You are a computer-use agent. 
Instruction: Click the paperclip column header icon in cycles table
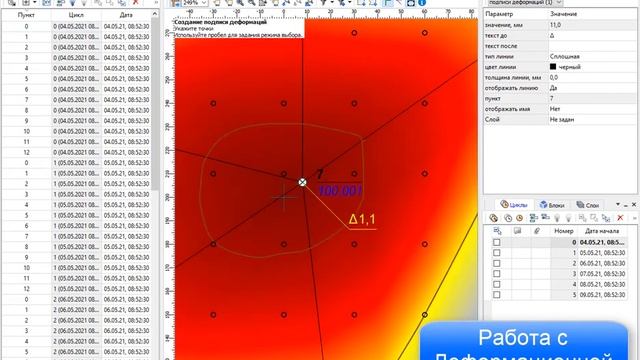click(537, 231)
